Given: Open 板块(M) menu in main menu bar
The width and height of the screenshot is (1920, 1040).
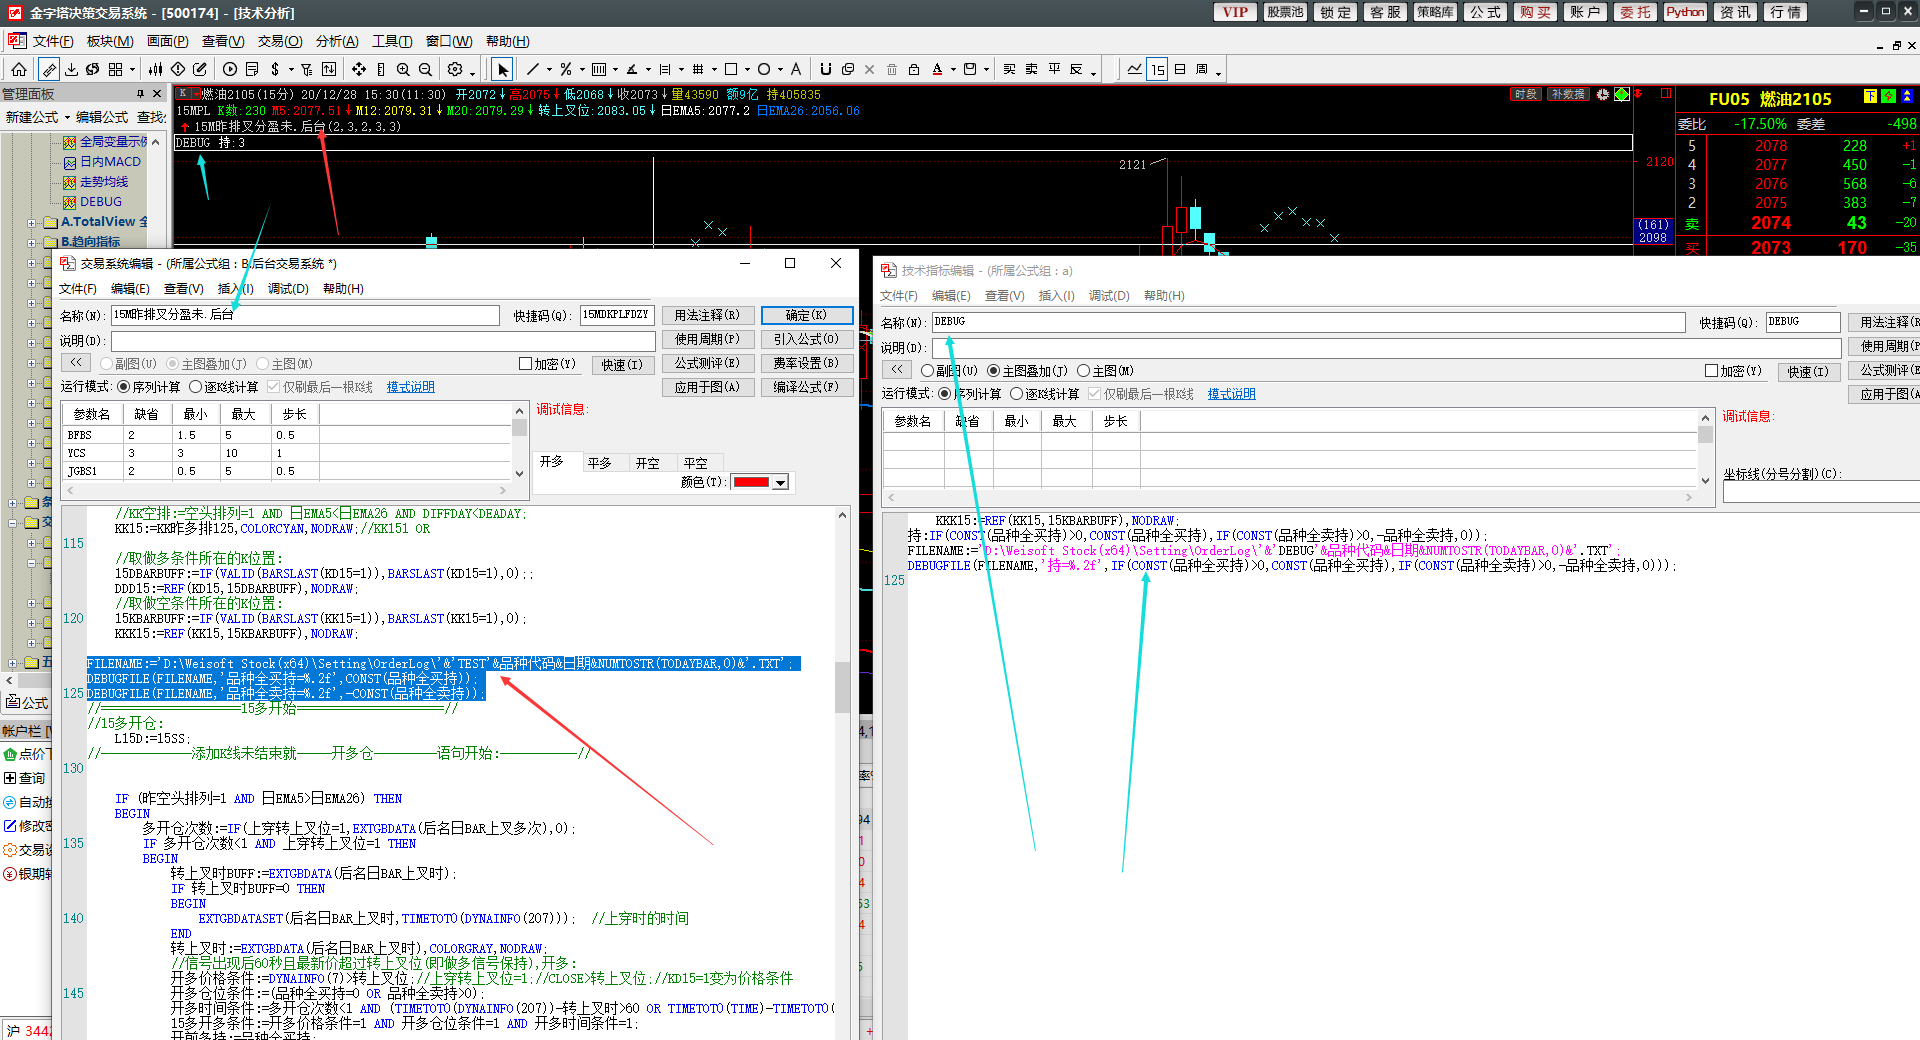Looking at the screenshot, I should tap(110, 41).
